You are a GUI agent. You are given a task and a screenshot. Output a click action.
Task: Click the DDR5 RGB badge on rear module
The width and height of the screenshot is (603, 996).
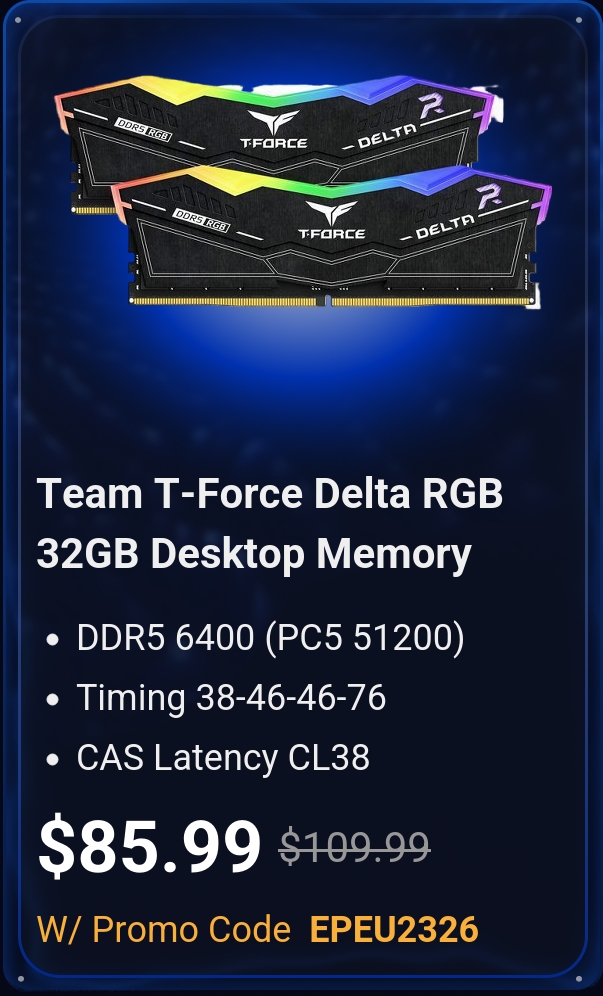coord(143,129)
